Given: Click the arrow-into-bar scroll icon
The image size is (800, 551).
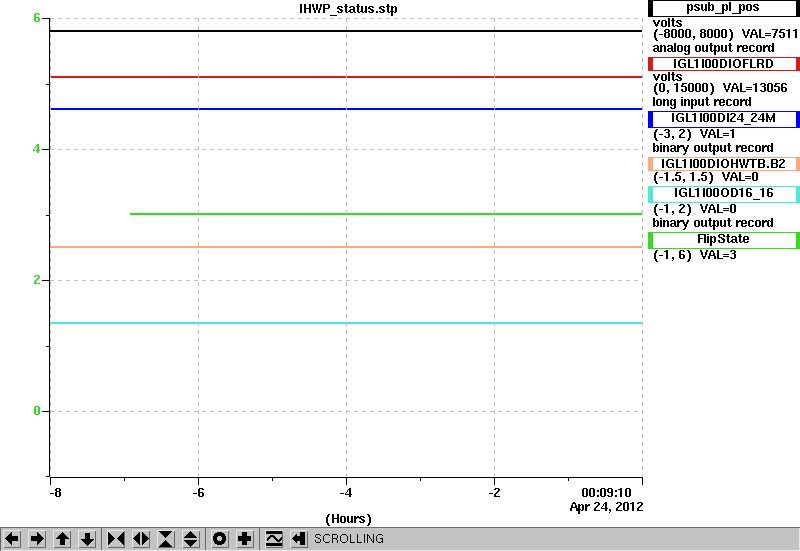Looking at the screenshot, I should pos(299,539).
